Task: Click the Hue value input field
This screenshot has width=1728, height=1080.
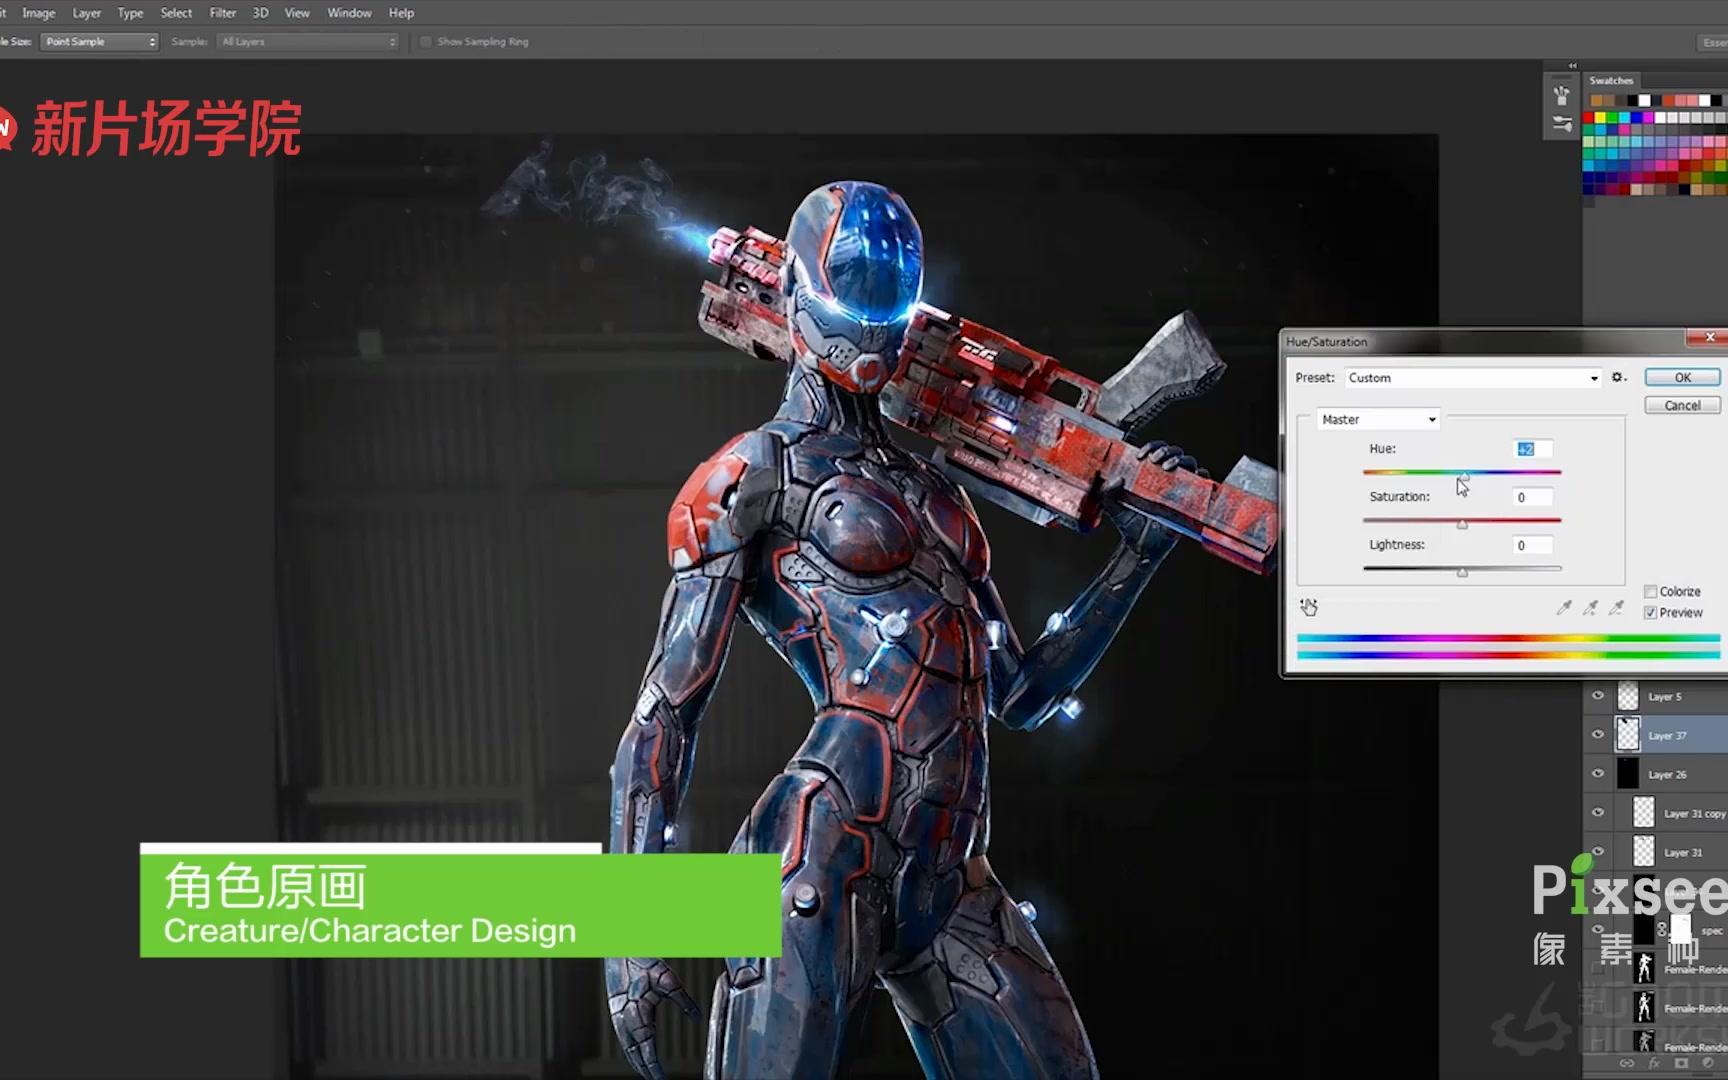Action: [1533, 449]
